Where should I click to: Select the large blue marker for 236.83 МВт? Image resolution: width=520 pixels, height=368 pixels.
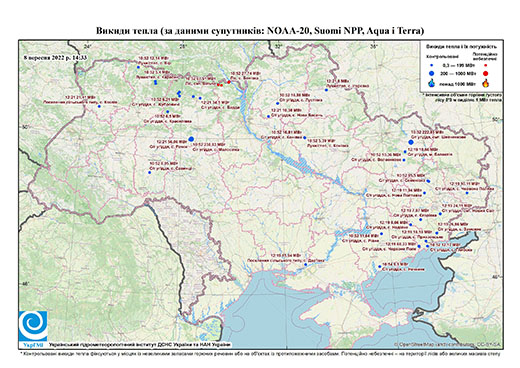pos(191,139)
